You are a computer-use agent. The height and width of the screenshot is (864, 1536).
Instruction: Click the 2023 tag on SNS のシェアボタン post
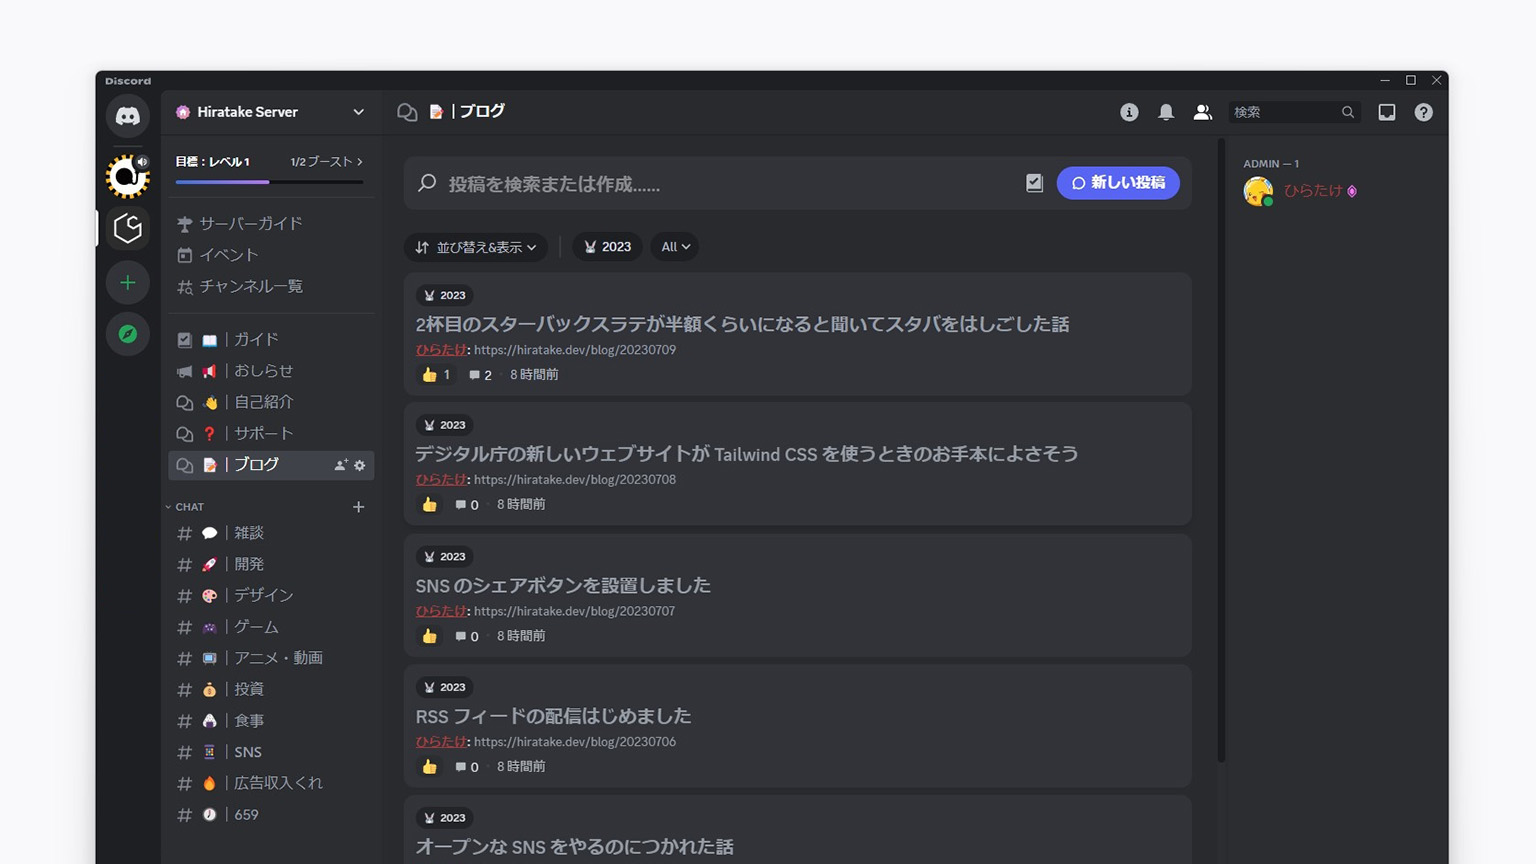445,557
